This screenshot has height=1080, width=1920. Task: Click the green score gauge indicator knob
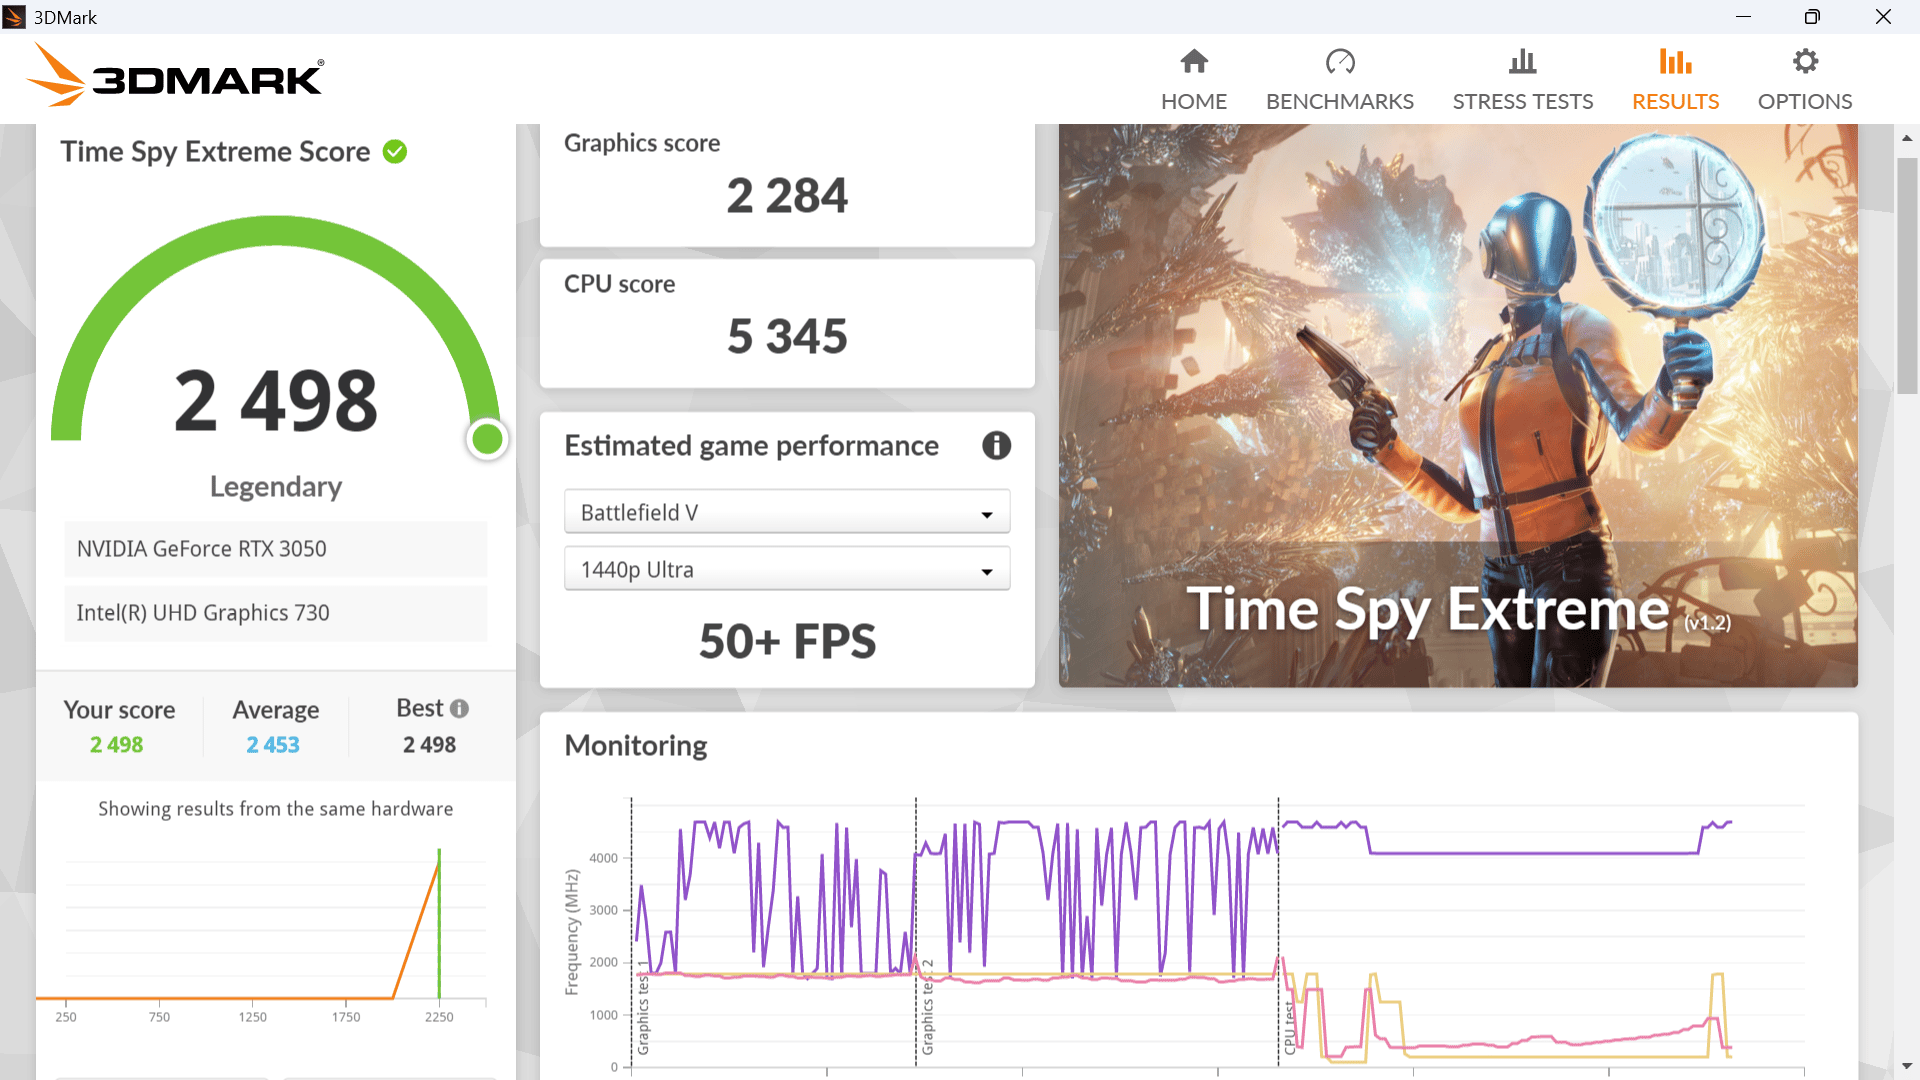pyautogui.click(x=487, y=439)
